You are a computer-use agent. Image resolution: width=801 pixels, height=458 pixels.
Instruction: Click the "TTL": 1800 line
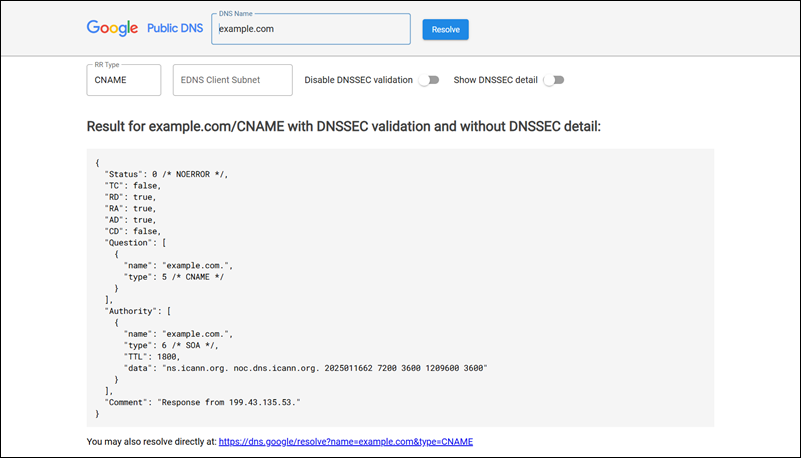152,357
